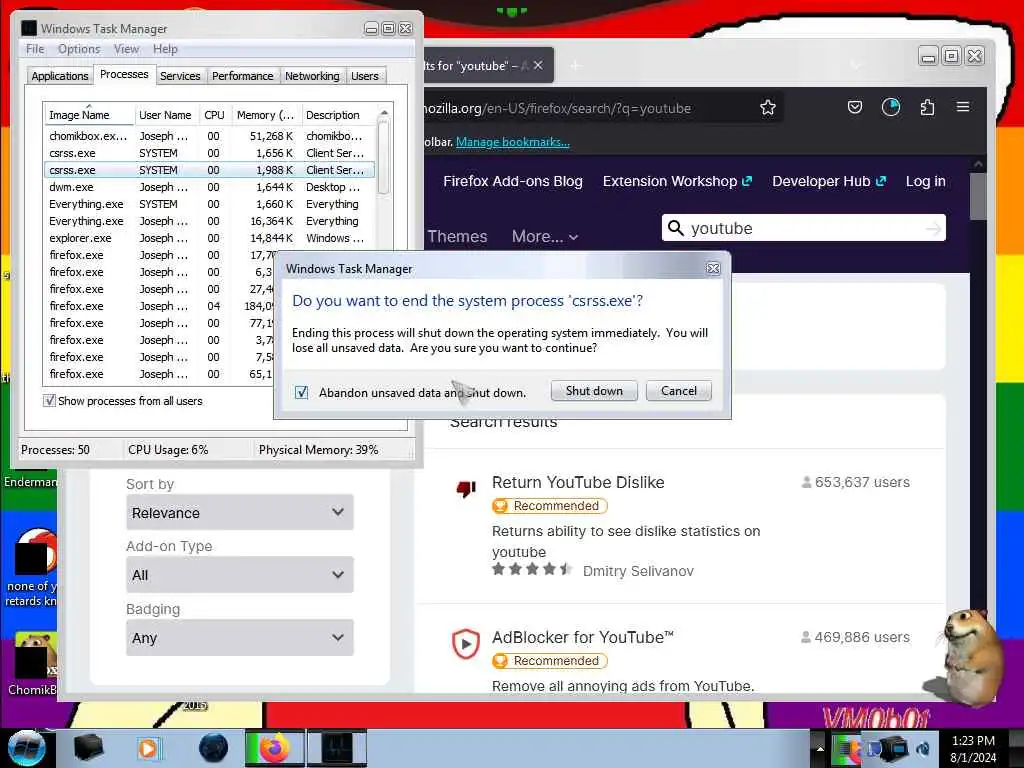Uncheck Abandon unsaved data and shut down
The height and width of the screenshot is (768, 1024).
(302, 392)
